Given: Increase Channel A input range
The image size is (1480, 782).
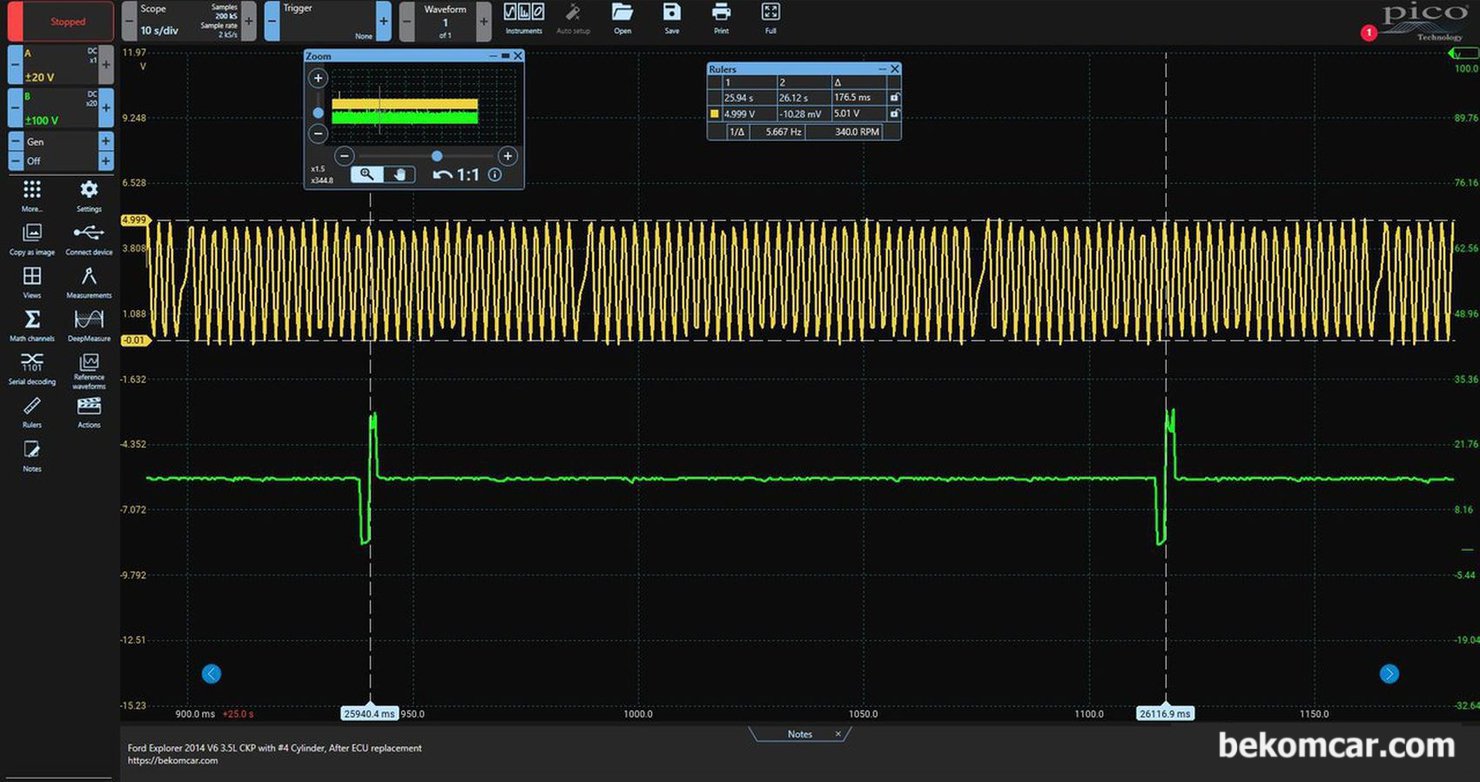Looking at the screenshot, I should click(x=106, y=65).
